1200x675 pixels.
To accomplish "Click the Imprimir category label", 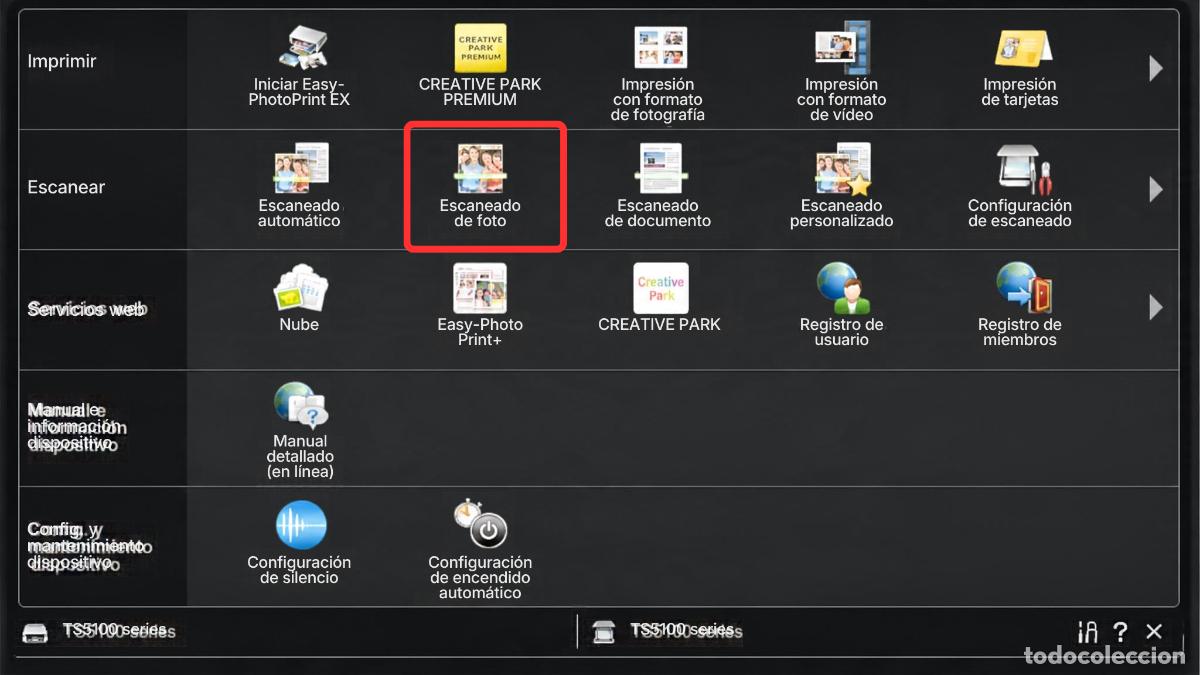I will click(x=62, y=61).
